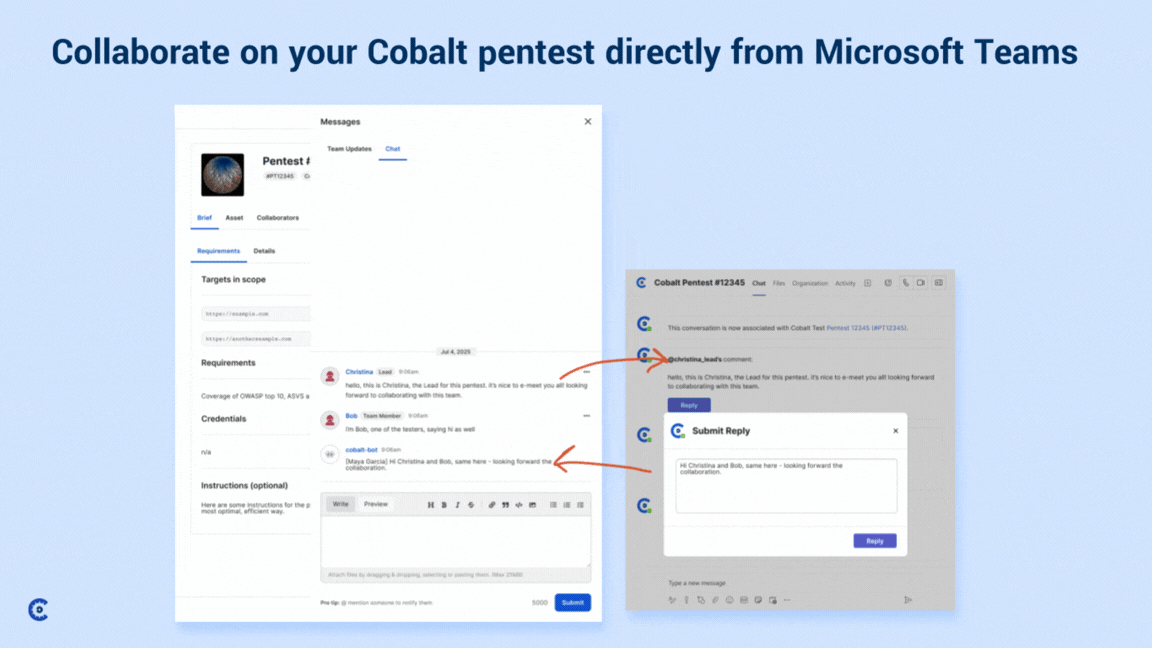1152x648 pixels.
Task: Open options menu for Christina's message
Action: coord(586,372)
